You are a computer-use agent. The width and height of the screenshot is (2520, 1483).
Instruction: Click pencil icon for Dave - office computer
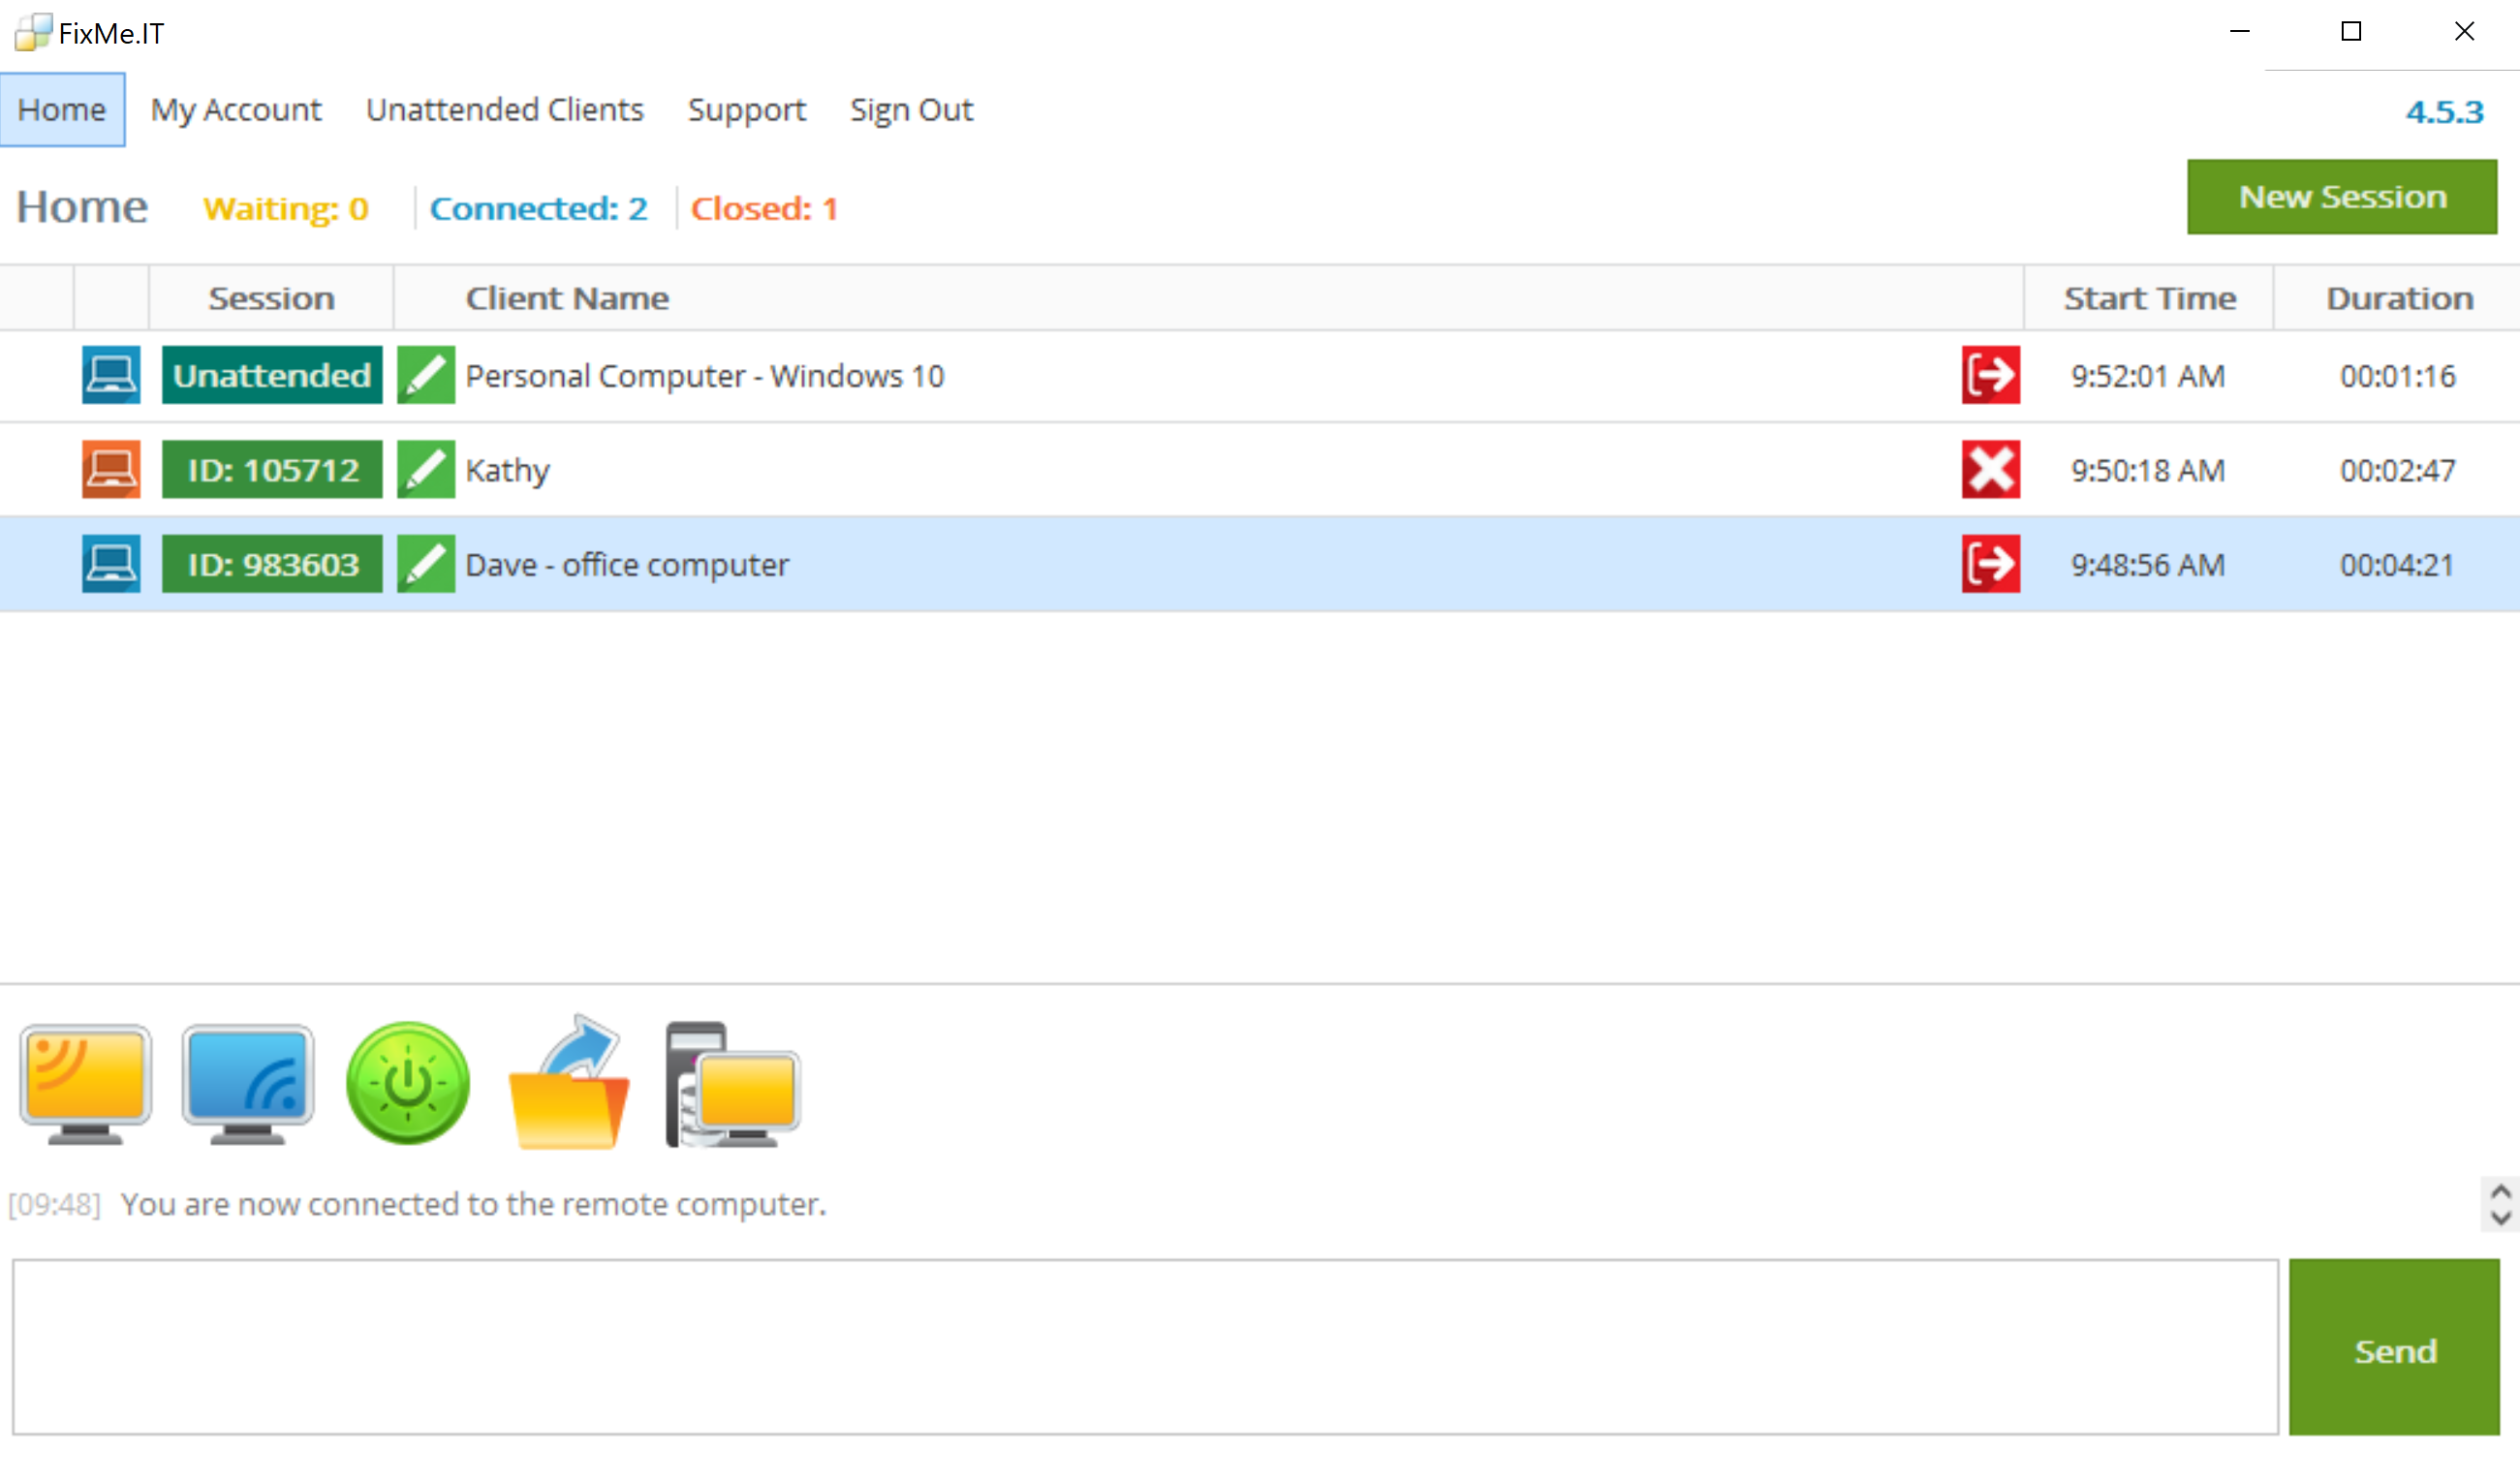click(x=426, y=564)
